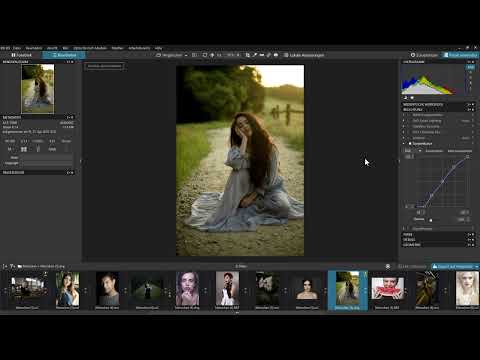Open the Vergleichen dropdown arrow
The width and height of the screenshot is (480, 360).
[186, 55]
